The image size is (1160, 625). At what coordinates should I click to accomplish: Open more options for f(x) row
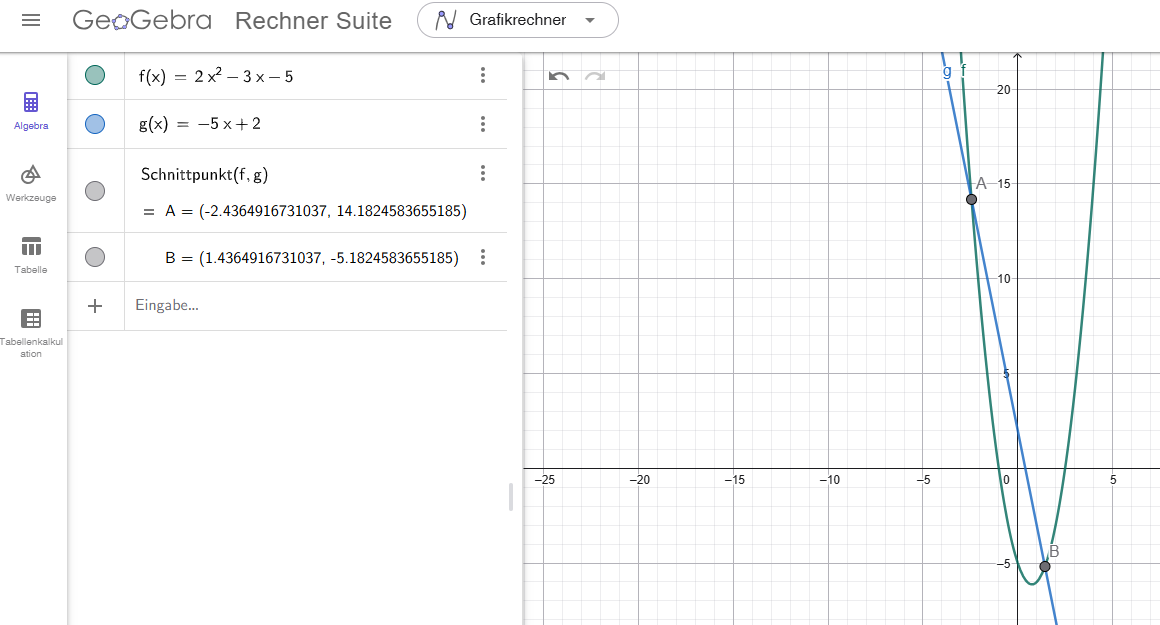[483, 75]
